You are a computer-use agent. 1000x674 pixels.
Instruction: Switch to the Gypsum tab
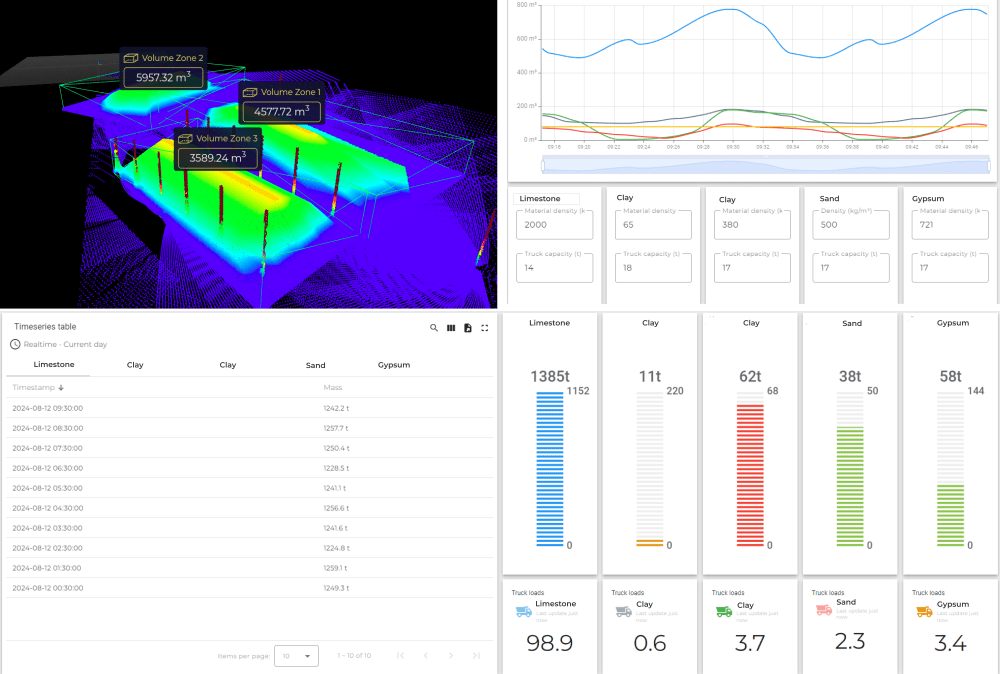point(394,365)
